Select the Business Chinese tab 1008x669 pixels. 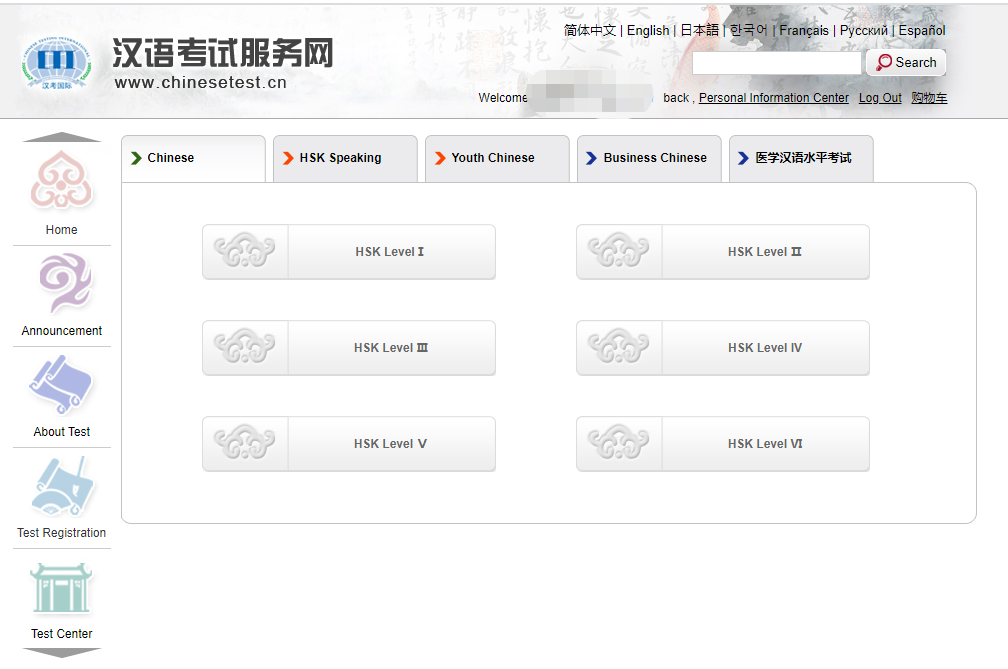tap(649, 158)
